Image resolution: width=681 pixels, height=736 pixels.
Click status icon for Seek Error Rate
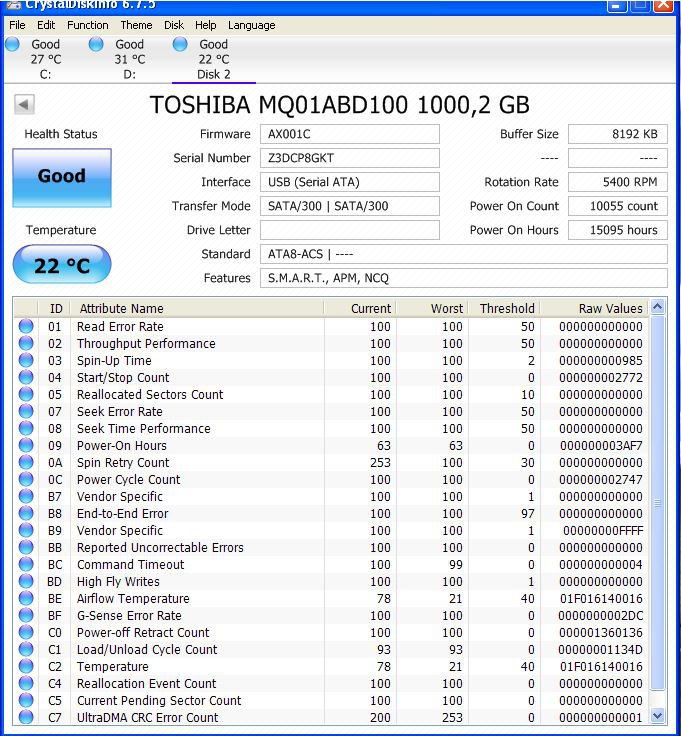pos(26,411)
